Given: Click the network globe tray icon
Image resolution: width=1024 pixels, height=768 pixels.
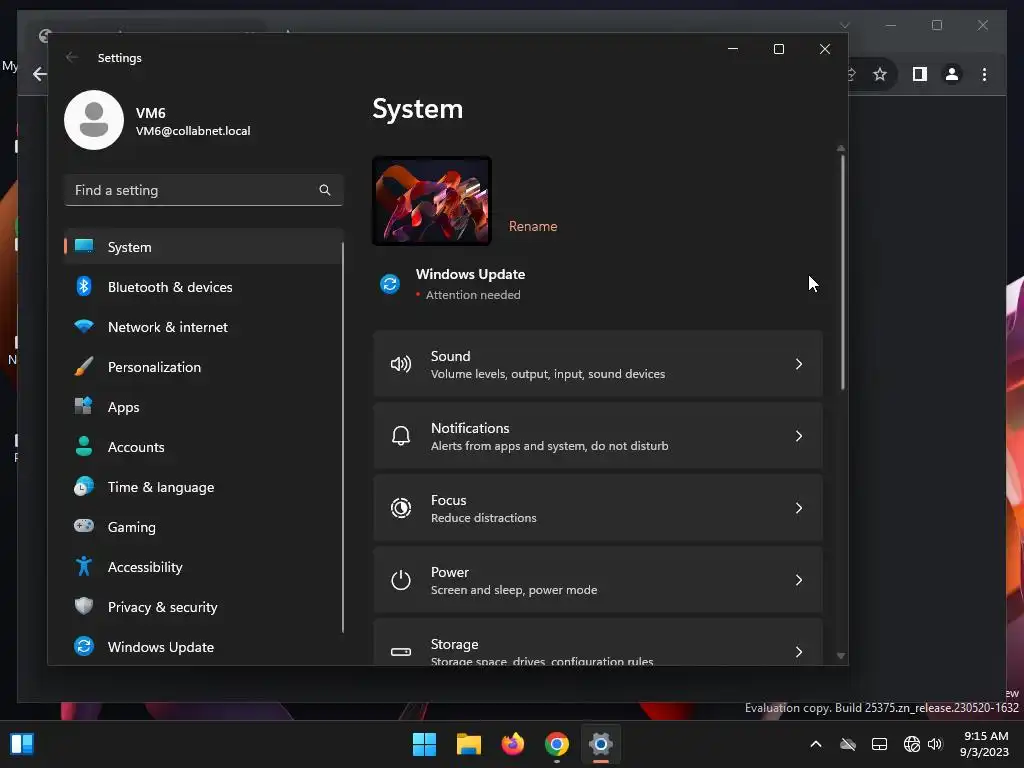Looking at the screenshot, I should point(912,744).
